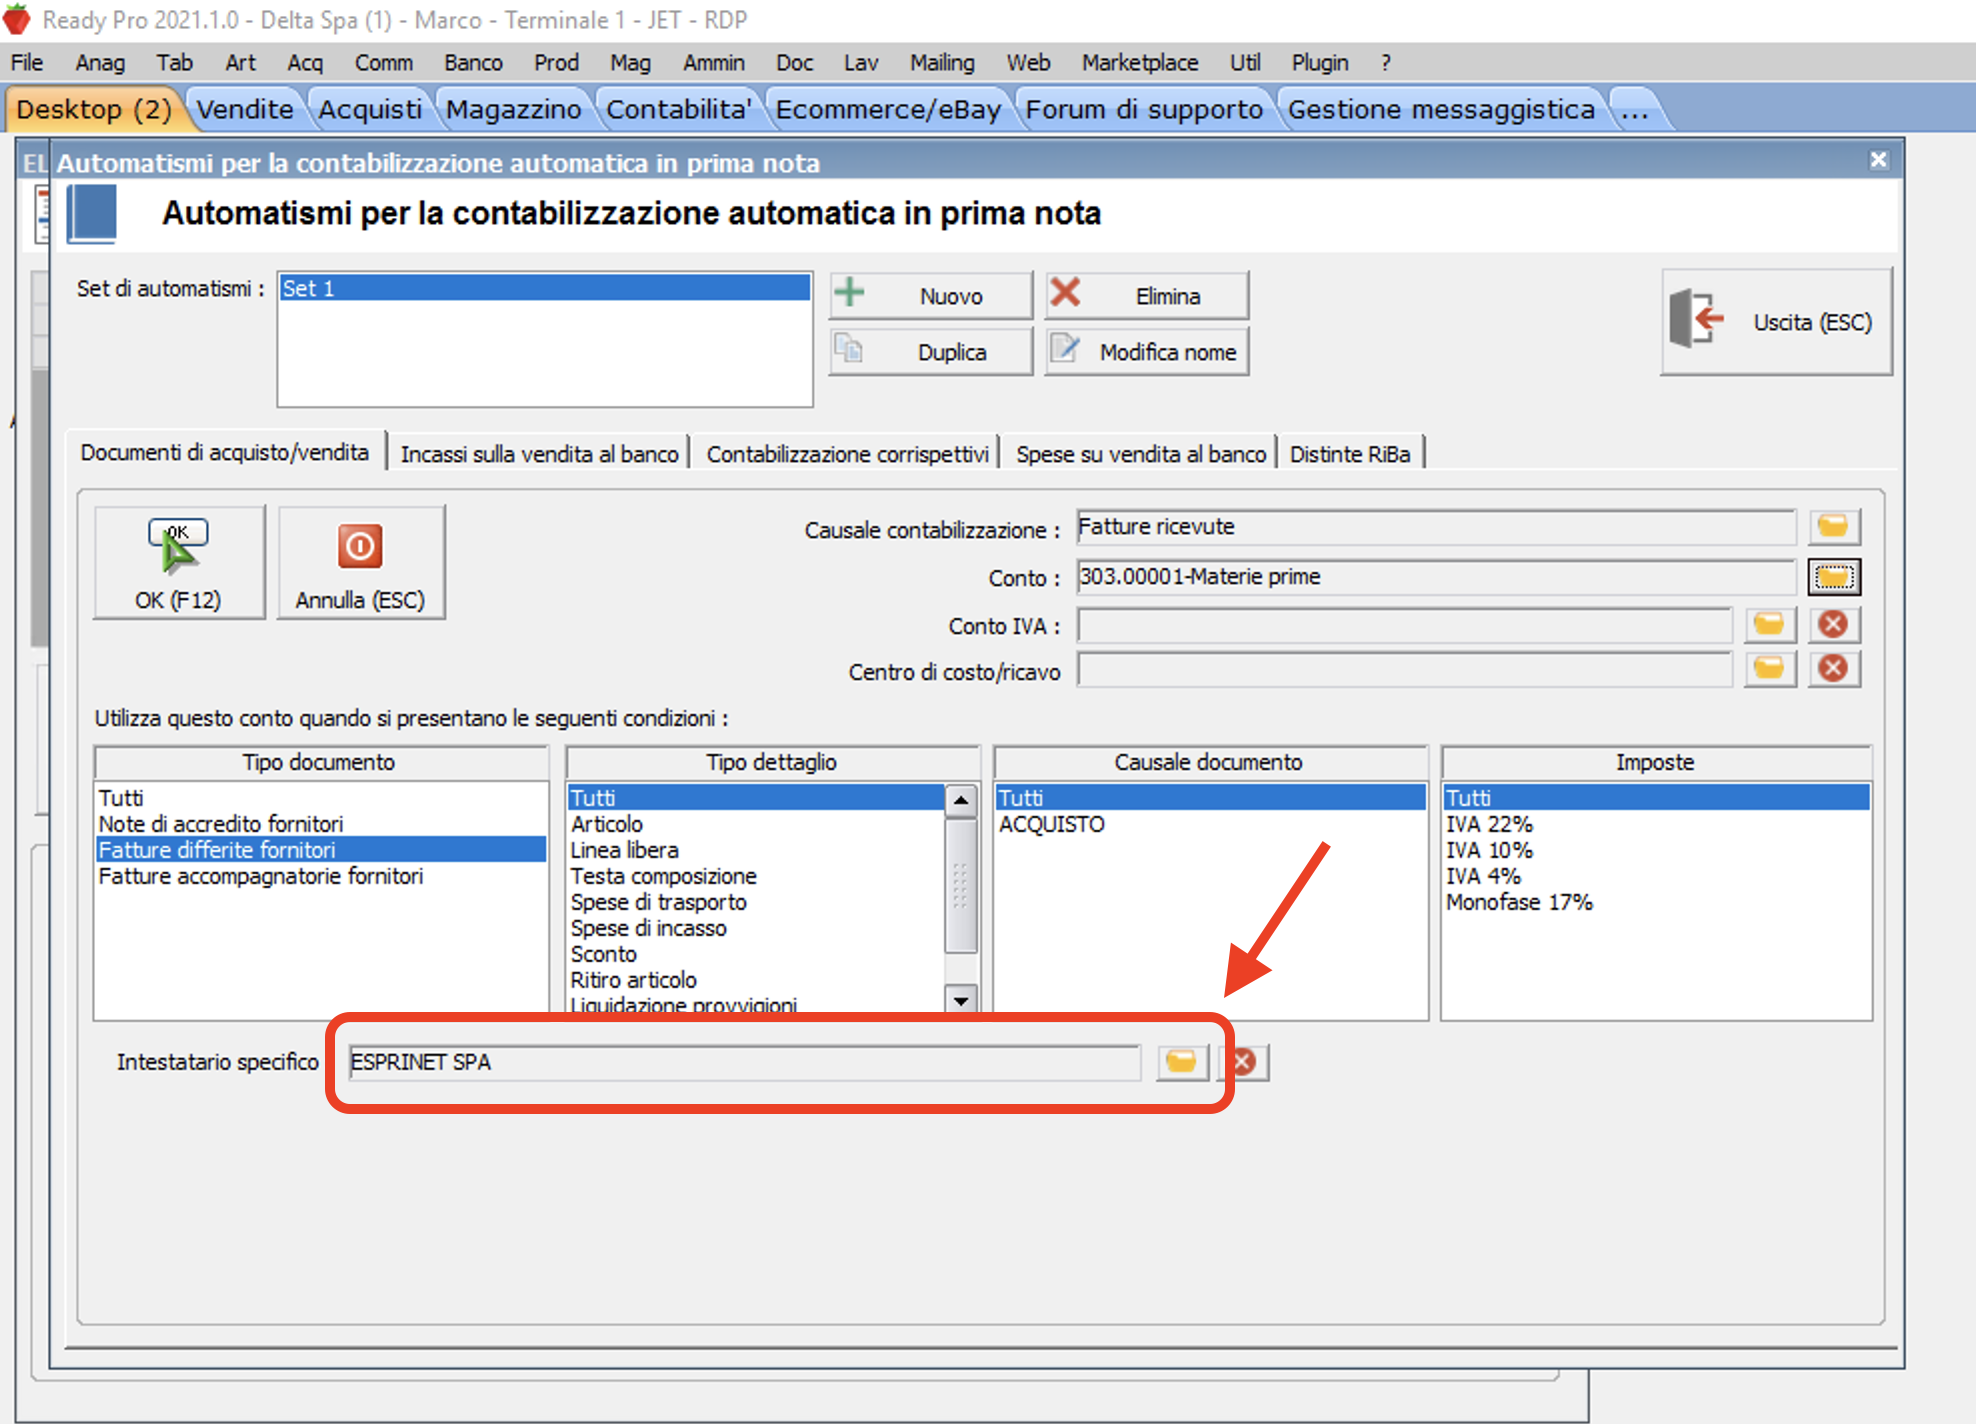Image resolution: width=1976 pixels, height=1424 pixels.
Task: Open the Distinte RiBa tab
Action: click(x=1349, y=454)
